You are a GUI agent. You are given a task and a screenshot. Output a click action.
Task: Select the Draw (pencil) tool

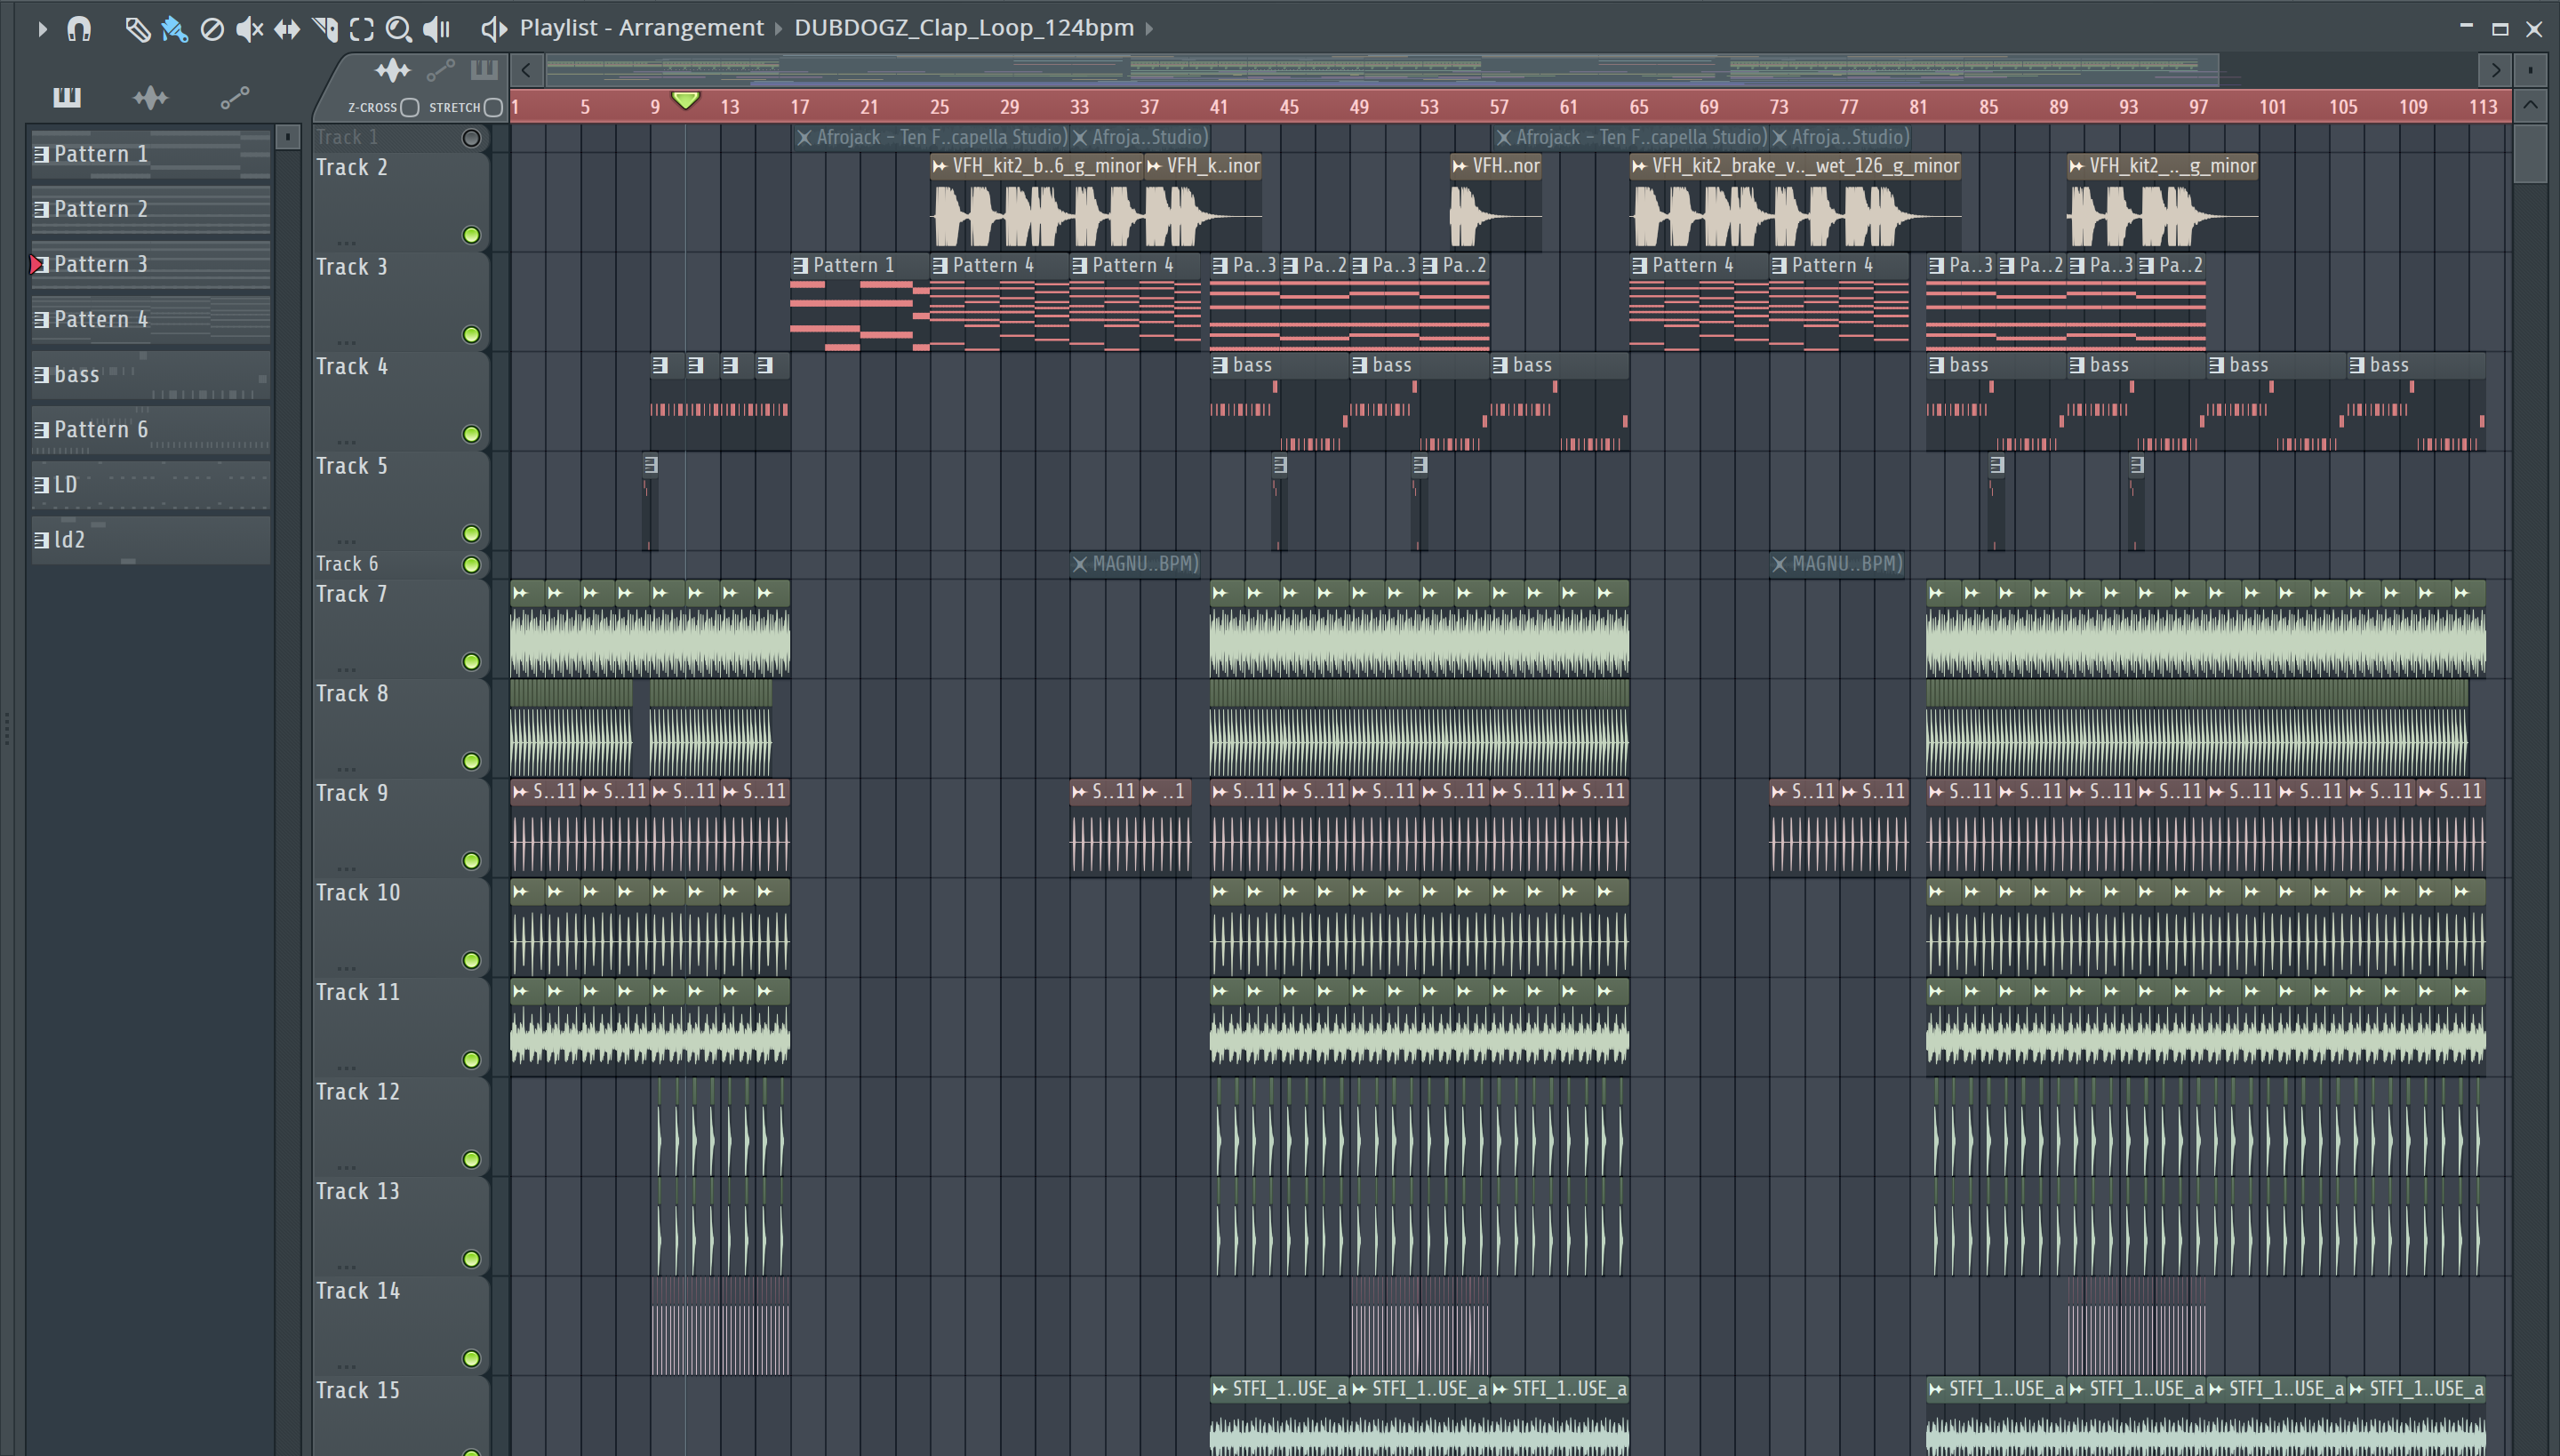pyautogui.click(x=137, y=29)
